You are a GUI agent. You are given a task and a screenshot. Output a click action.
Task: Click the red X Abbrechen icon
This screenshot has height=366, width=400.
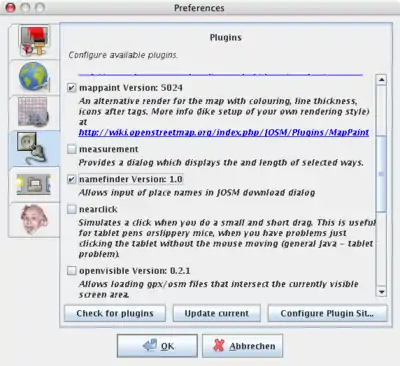tap(219, 346)
